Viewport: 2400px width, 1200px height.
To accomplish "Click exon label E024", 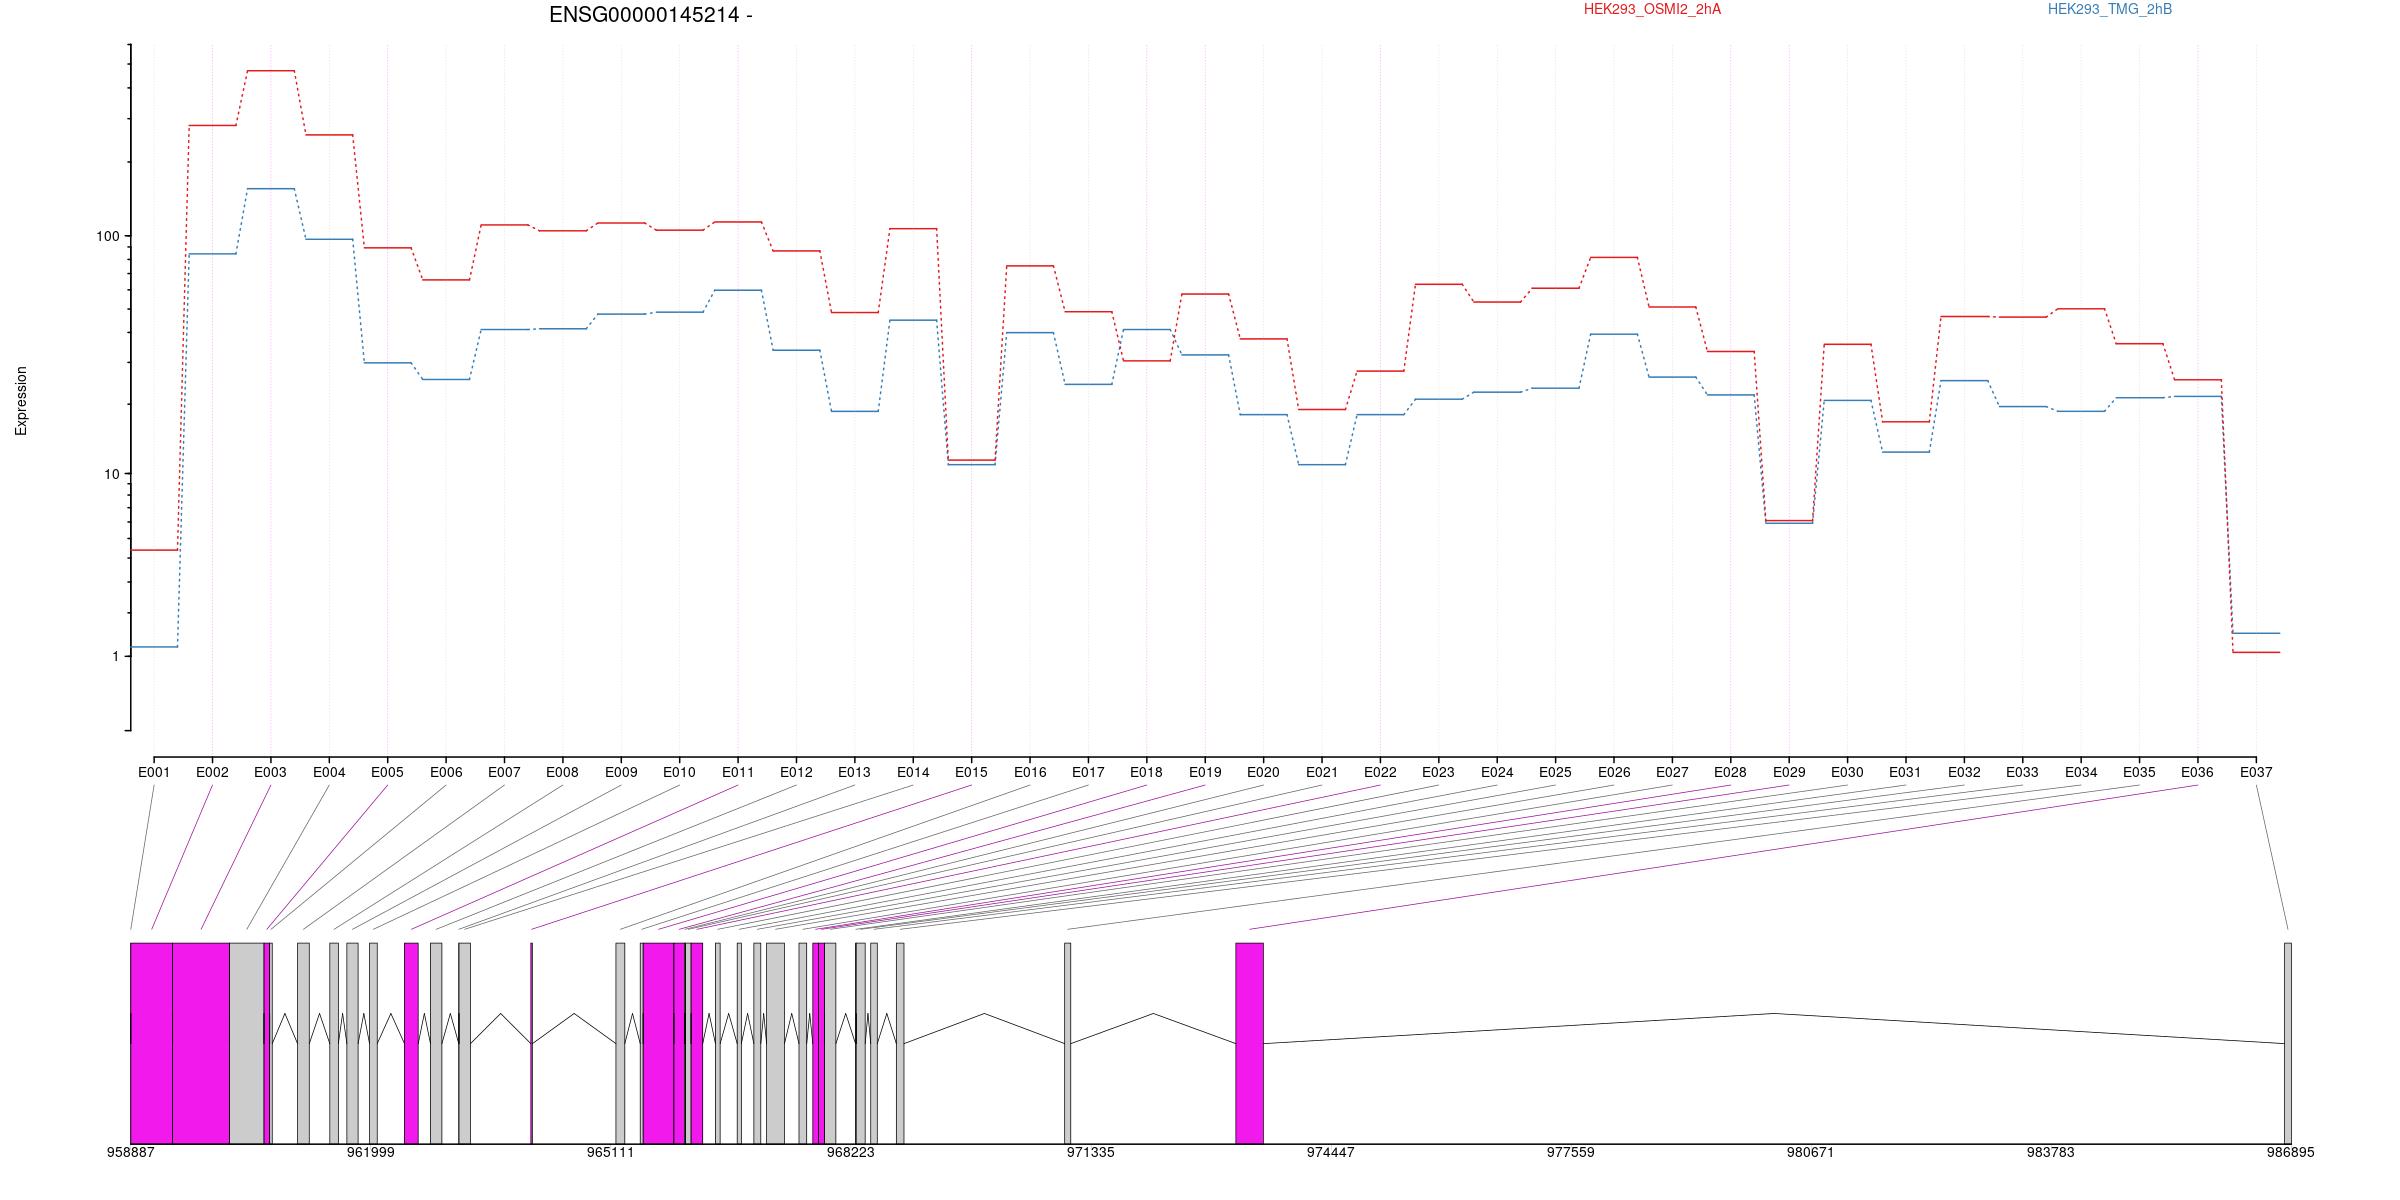I will click(x=1497, y=772).
